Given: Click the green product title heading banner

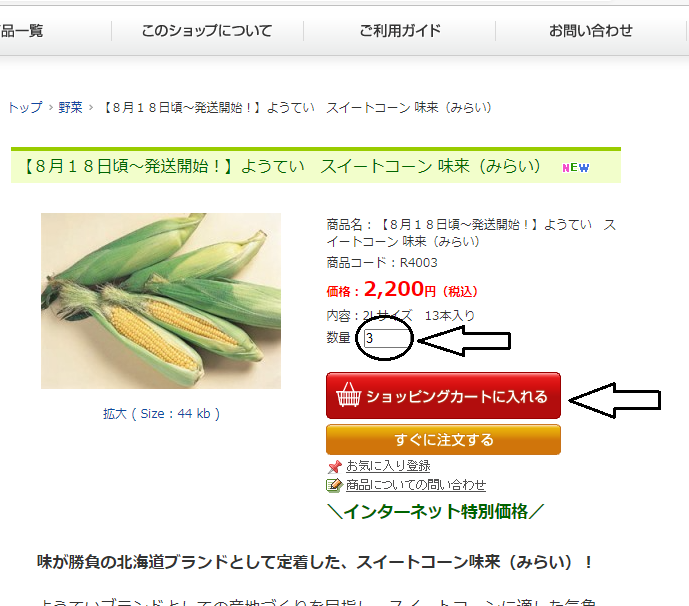Looking at the screenshot, I should click(316, 166).
